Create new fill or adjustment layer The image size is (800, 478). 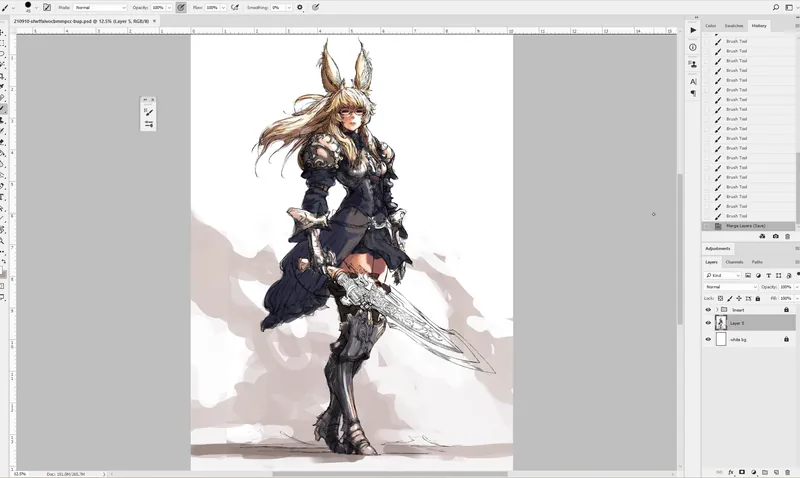point(754,472)
